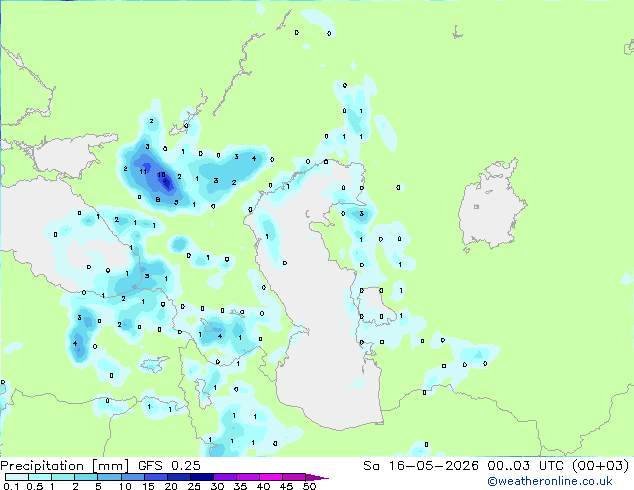Select the 40–45 mm magenta legend box
The width and height of the screenshot is (634, 490).
tap(271, 477)
